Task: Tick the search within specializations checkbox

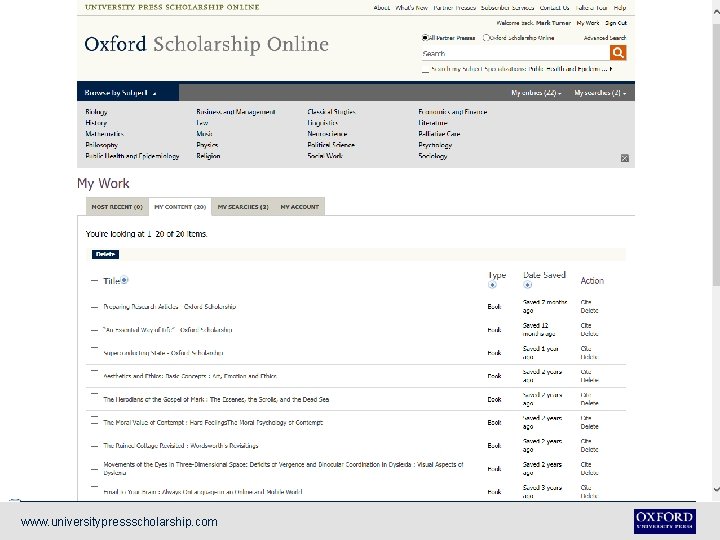Action: (x=425, y=69)
